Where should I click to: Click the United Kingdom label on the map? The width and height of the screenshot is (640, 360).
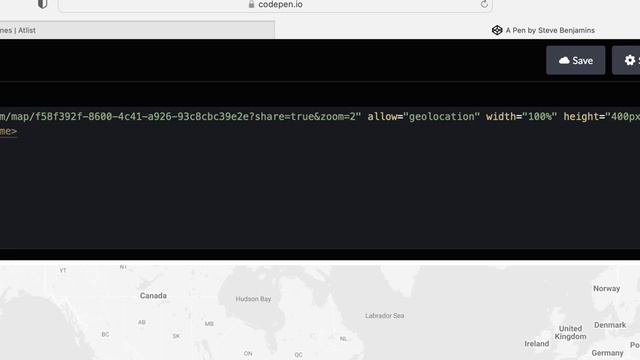click(x=570, y=332)
